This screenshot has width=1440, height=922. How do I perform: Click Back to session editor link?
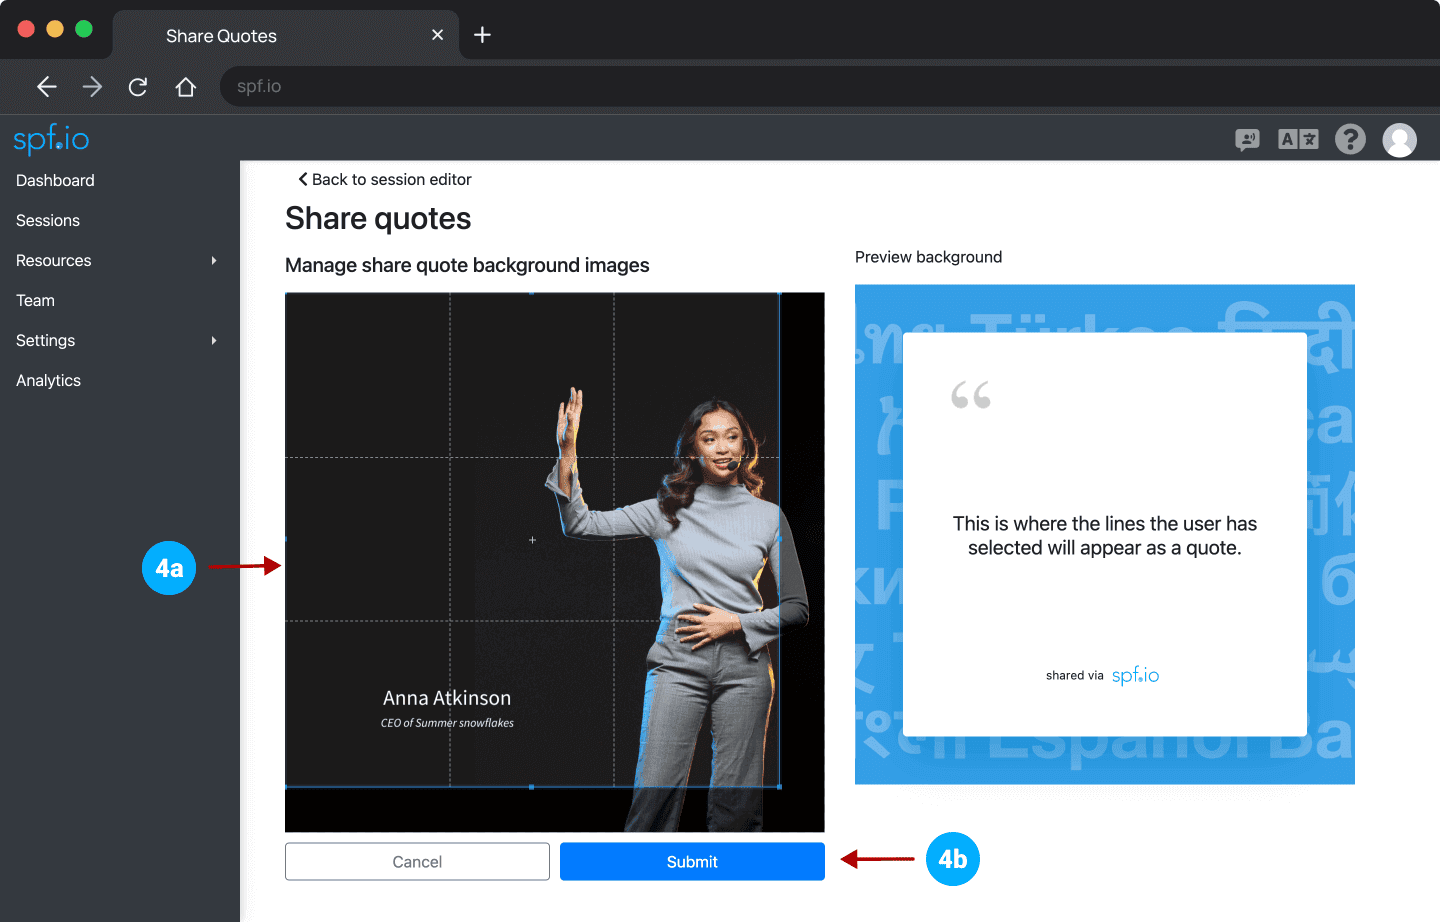click(x=385, y=180)
